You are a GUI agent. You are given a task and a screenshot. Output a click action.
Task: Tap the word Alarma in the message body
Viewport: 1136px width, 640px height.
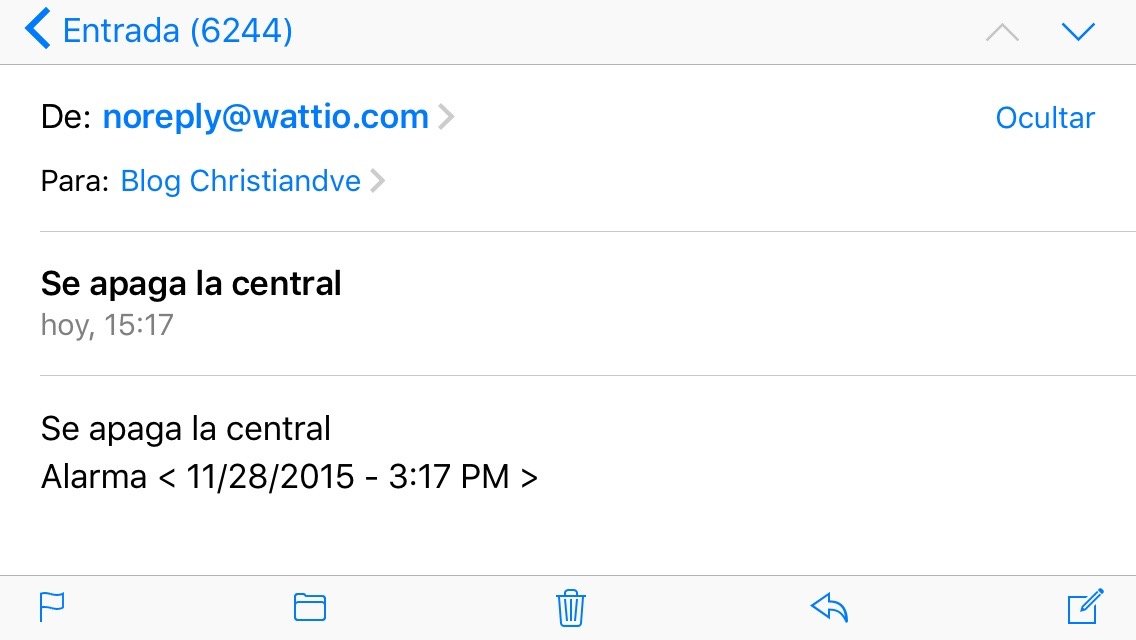[94, 477]
